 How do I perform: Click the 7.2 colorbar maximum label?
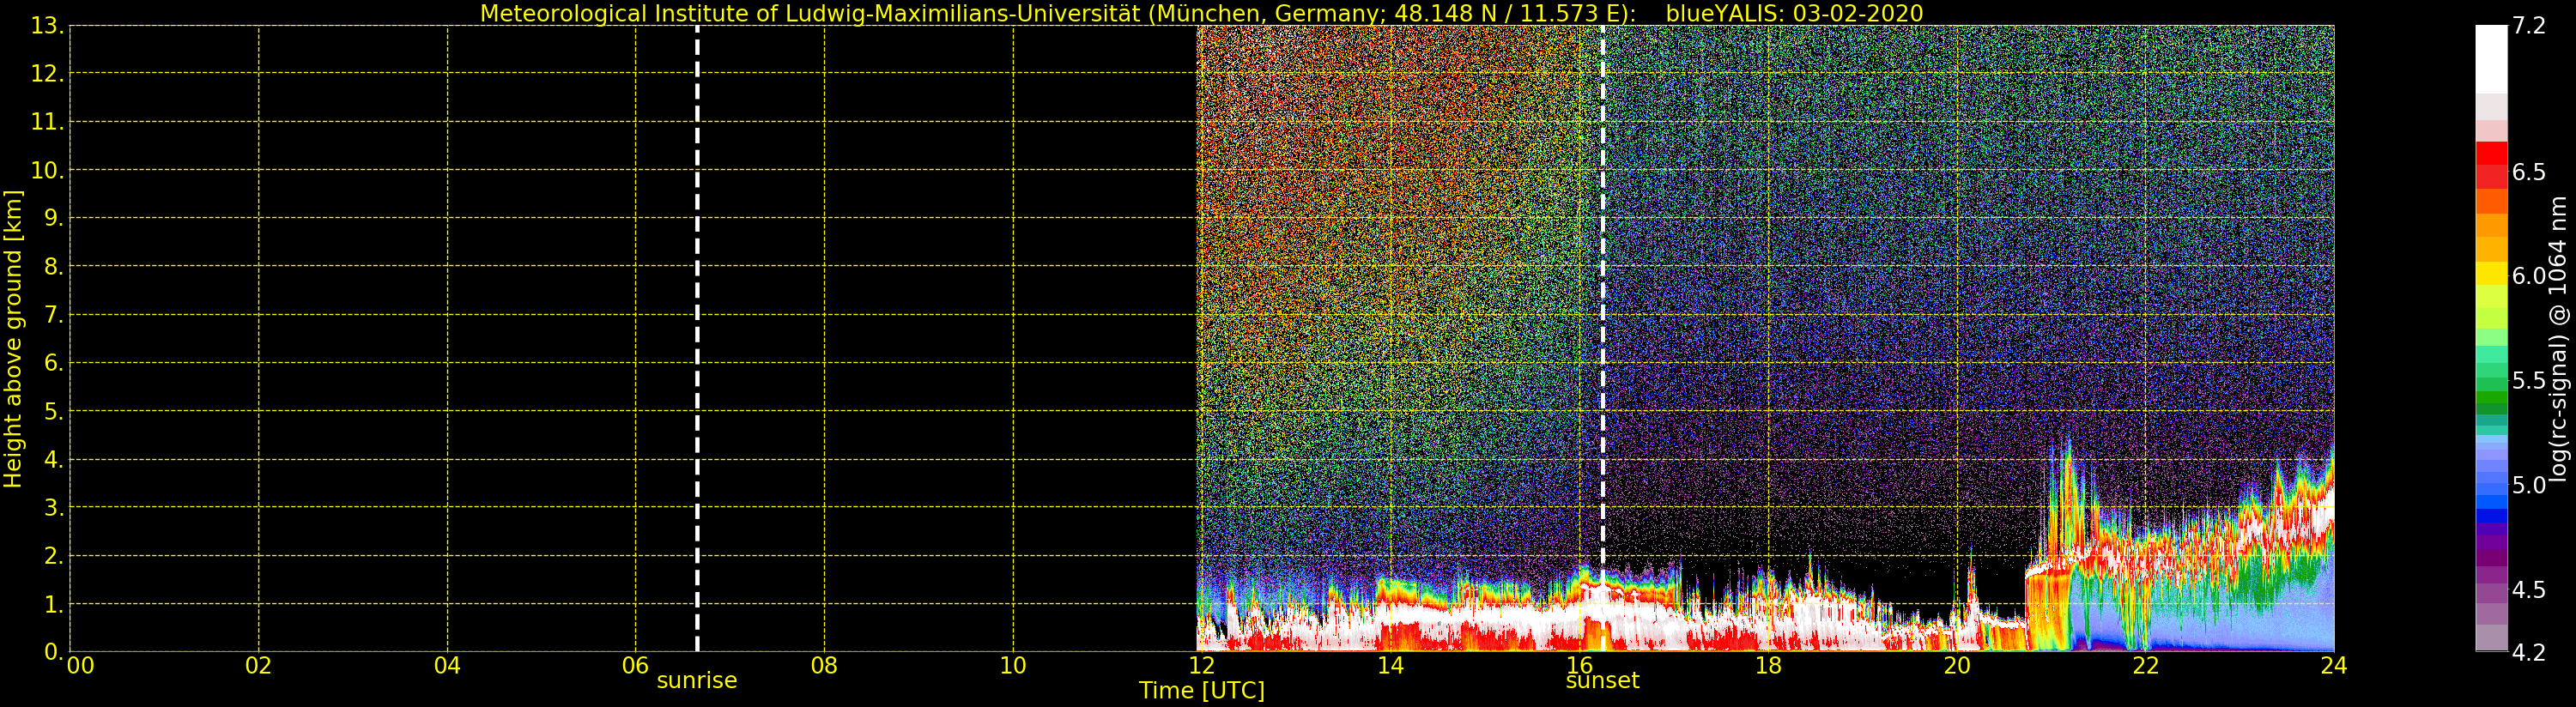pos(2529,26)
